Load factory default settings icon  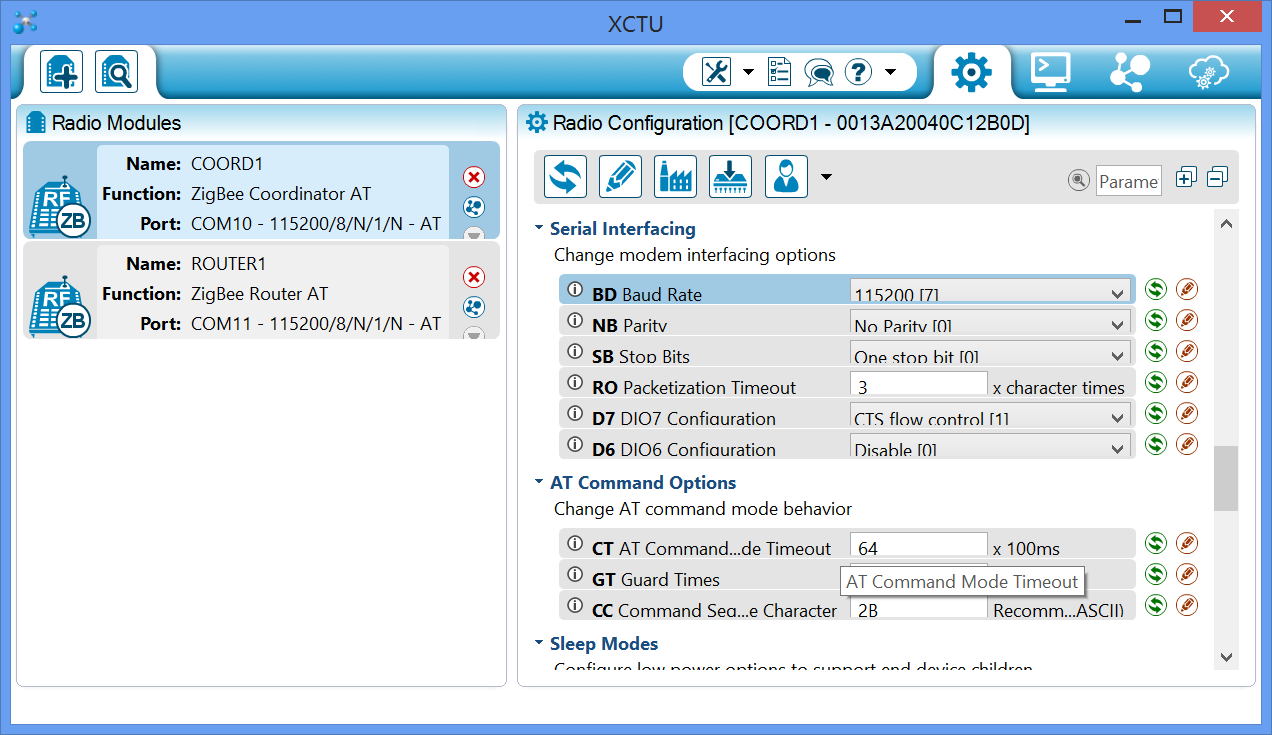click(675, 177)
